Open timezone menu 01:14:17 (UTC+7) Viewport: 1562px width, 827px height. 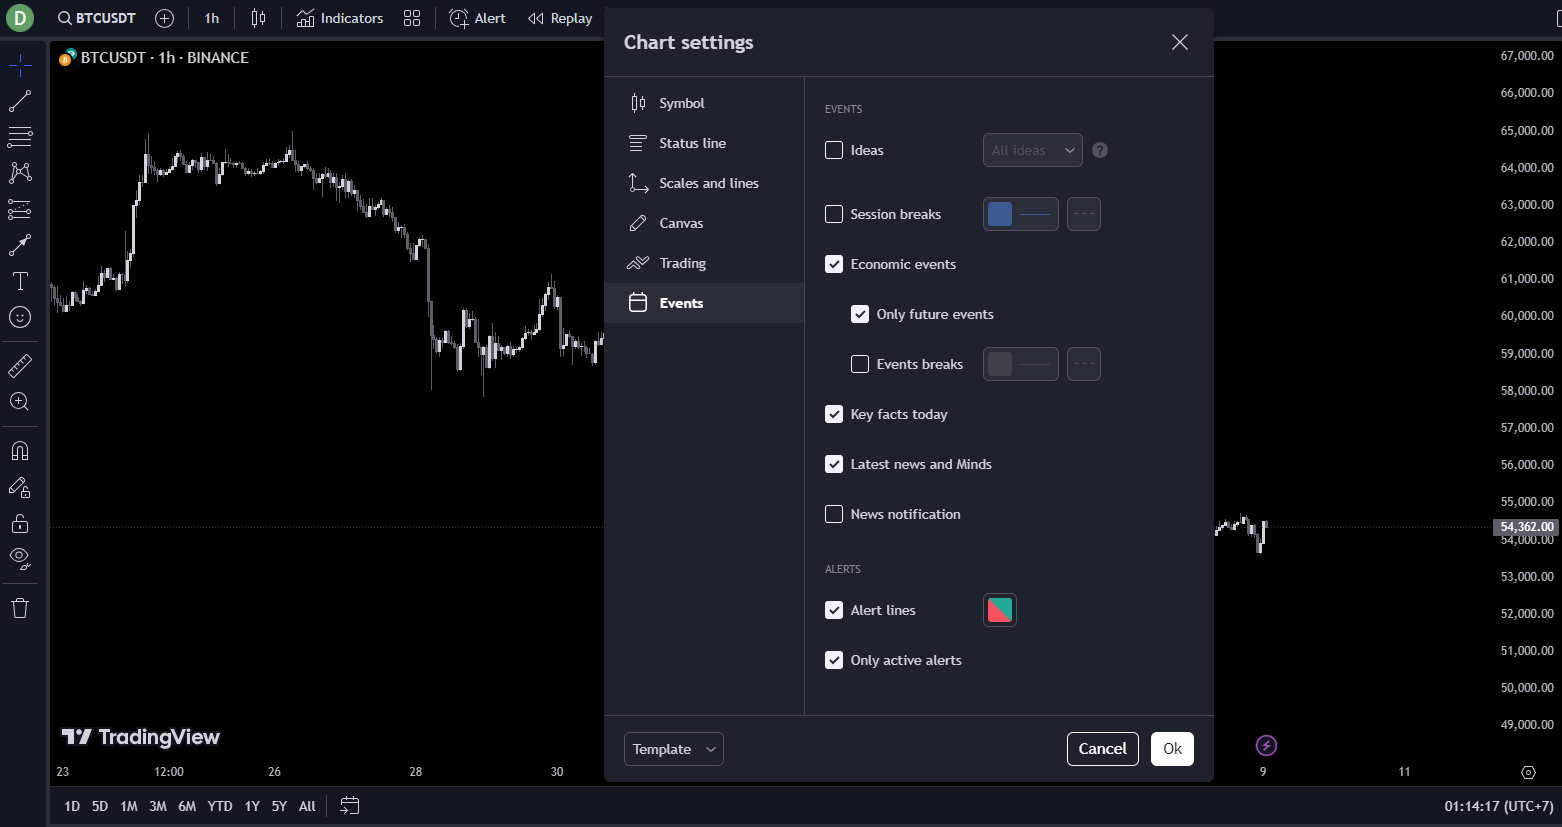click(x=1499, y=806)
